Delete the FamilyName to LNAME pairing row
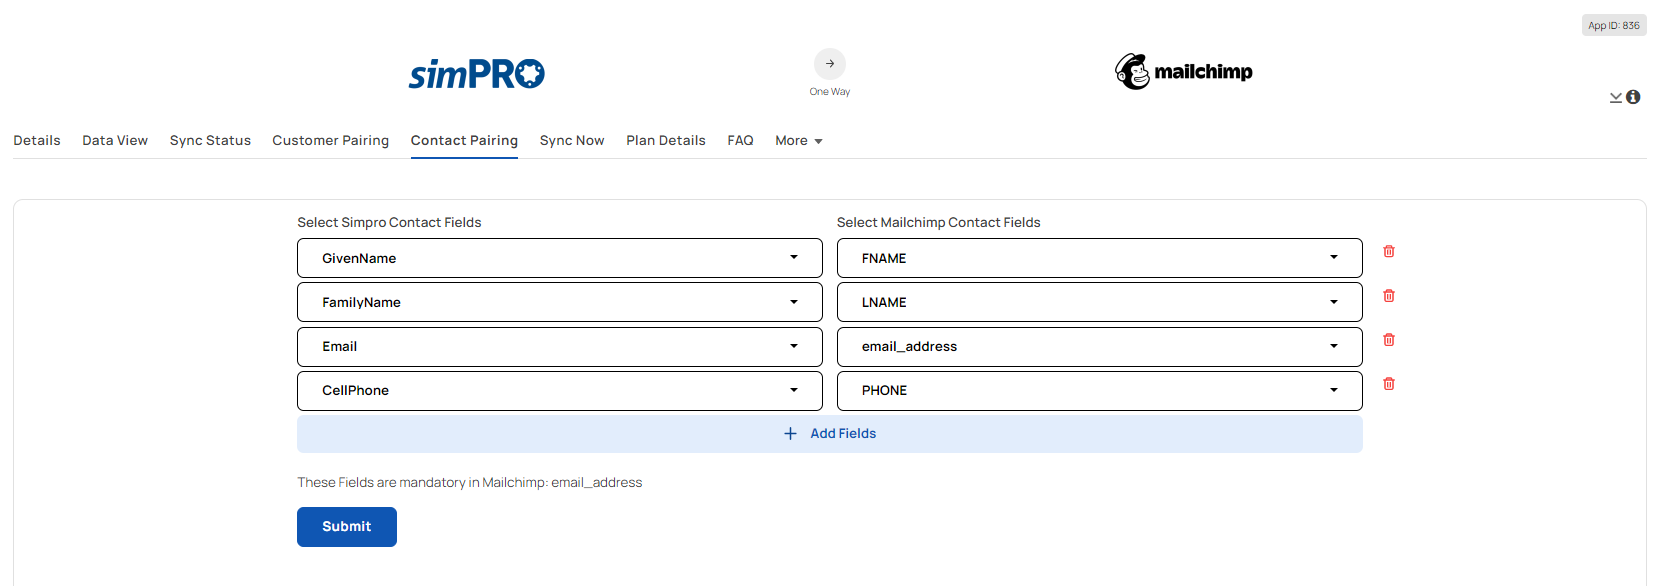The height and width of the screenshot is (586, 1657). click(1389, 295)
